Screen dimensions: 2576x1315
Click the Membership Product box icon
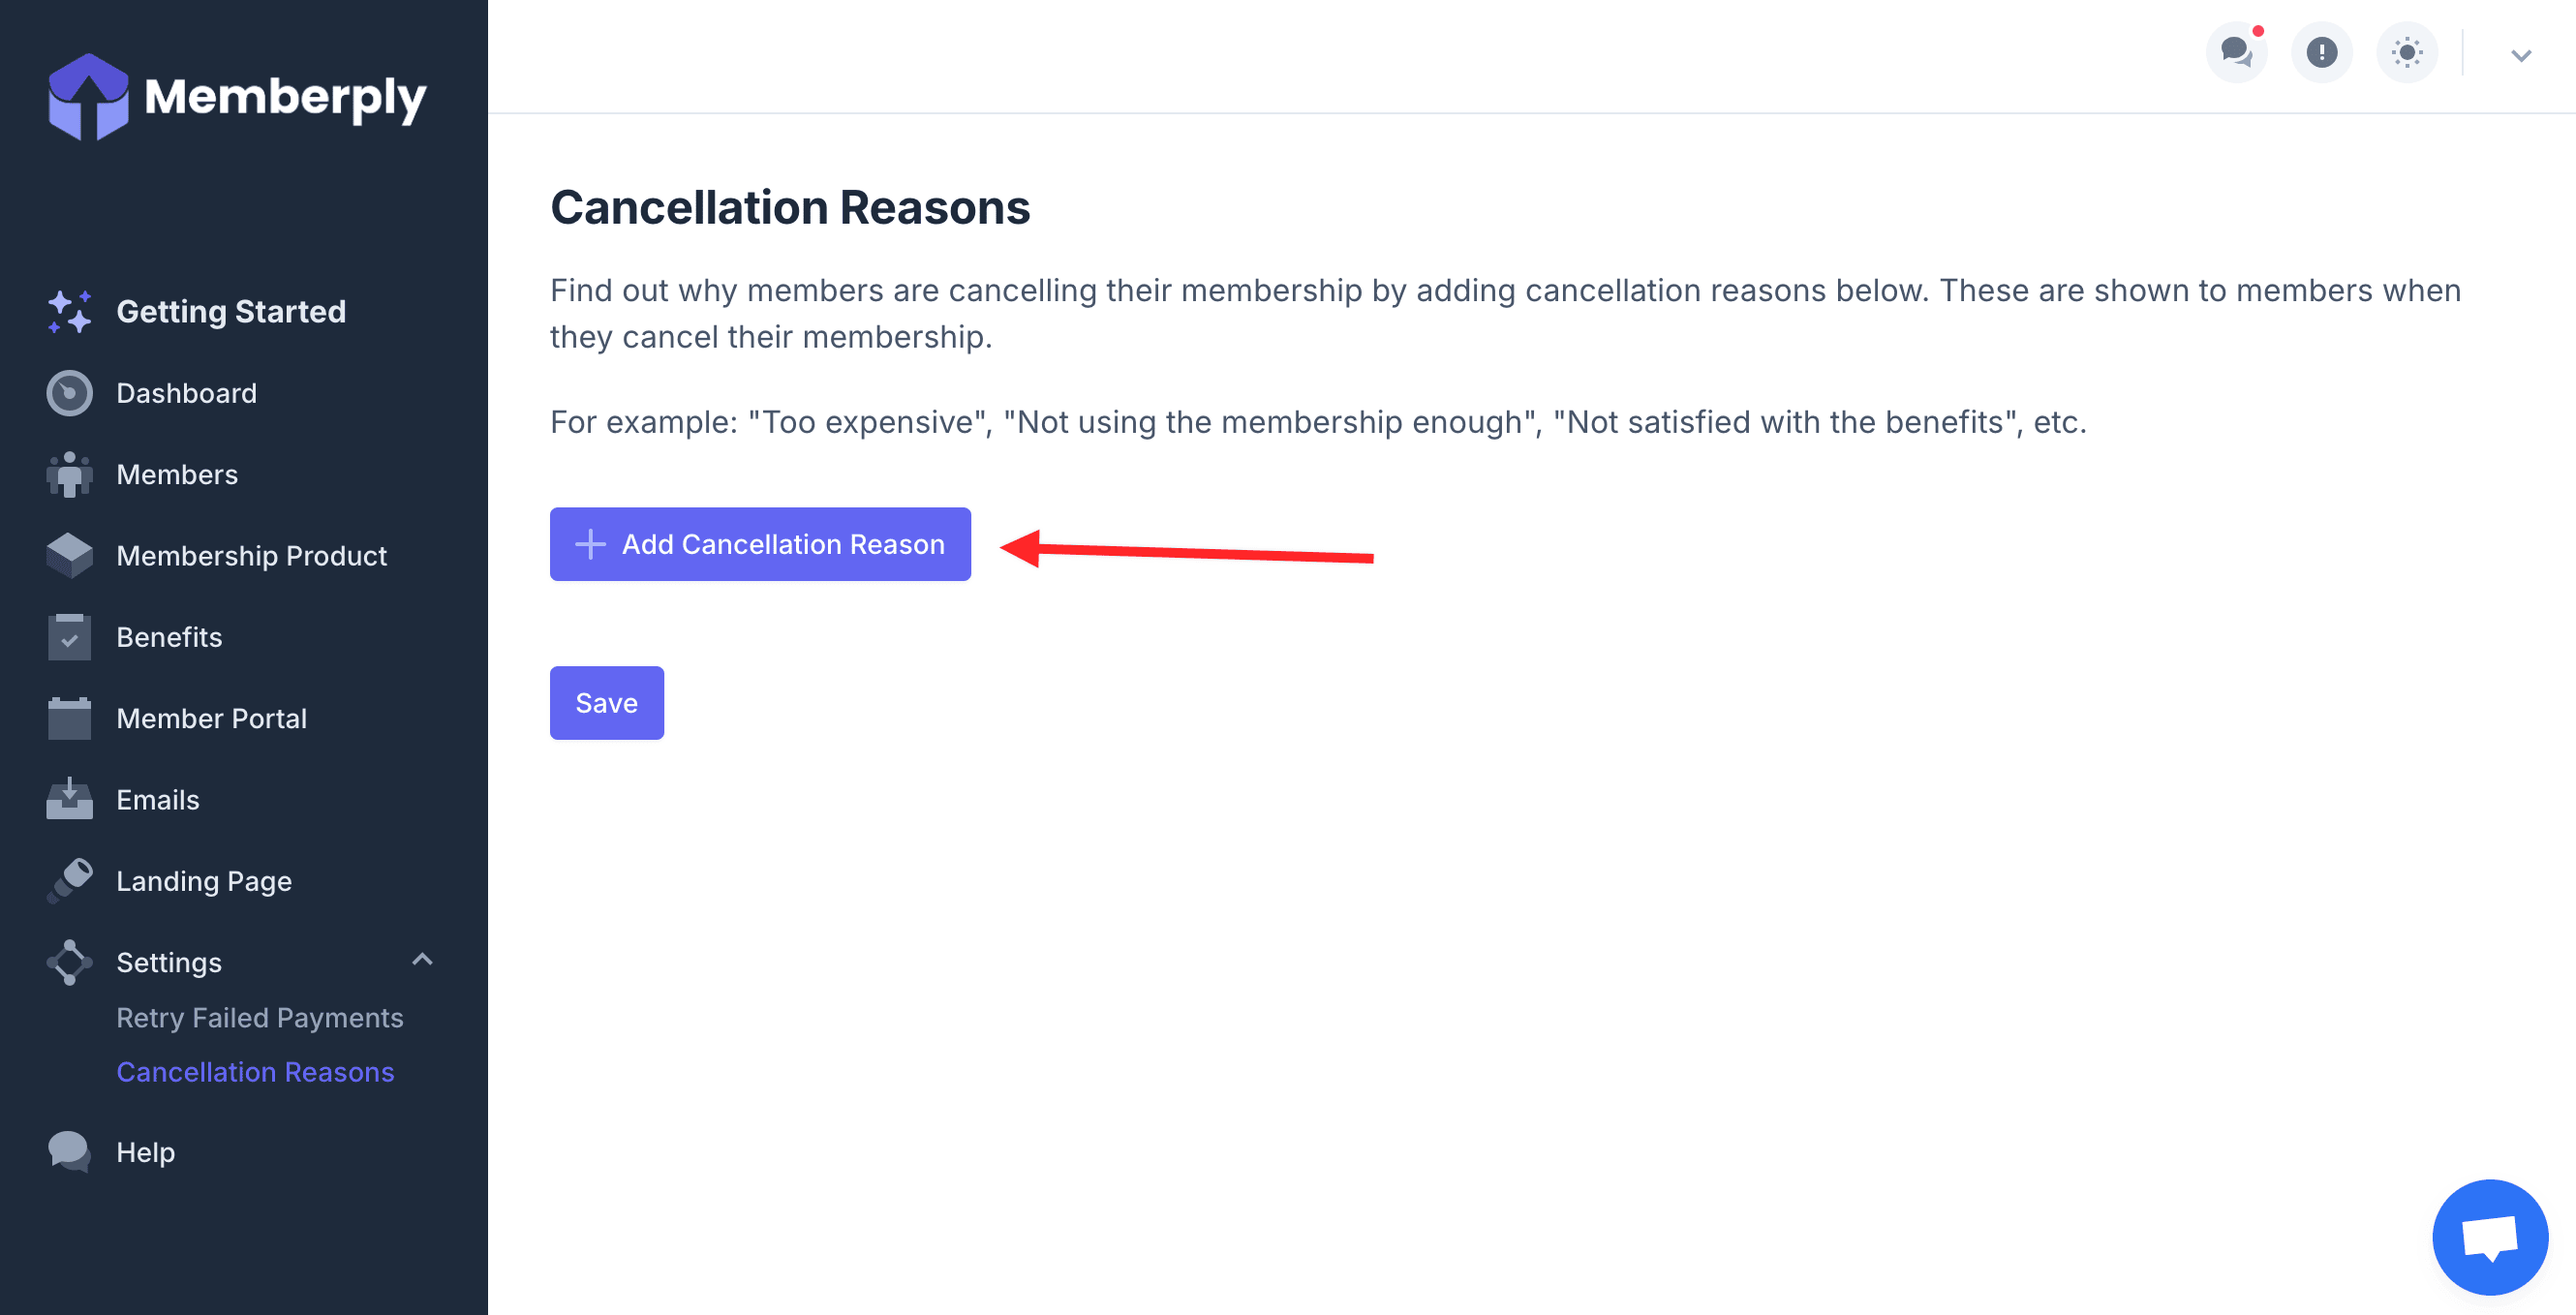pyautogui.click(x=69, y=556)
